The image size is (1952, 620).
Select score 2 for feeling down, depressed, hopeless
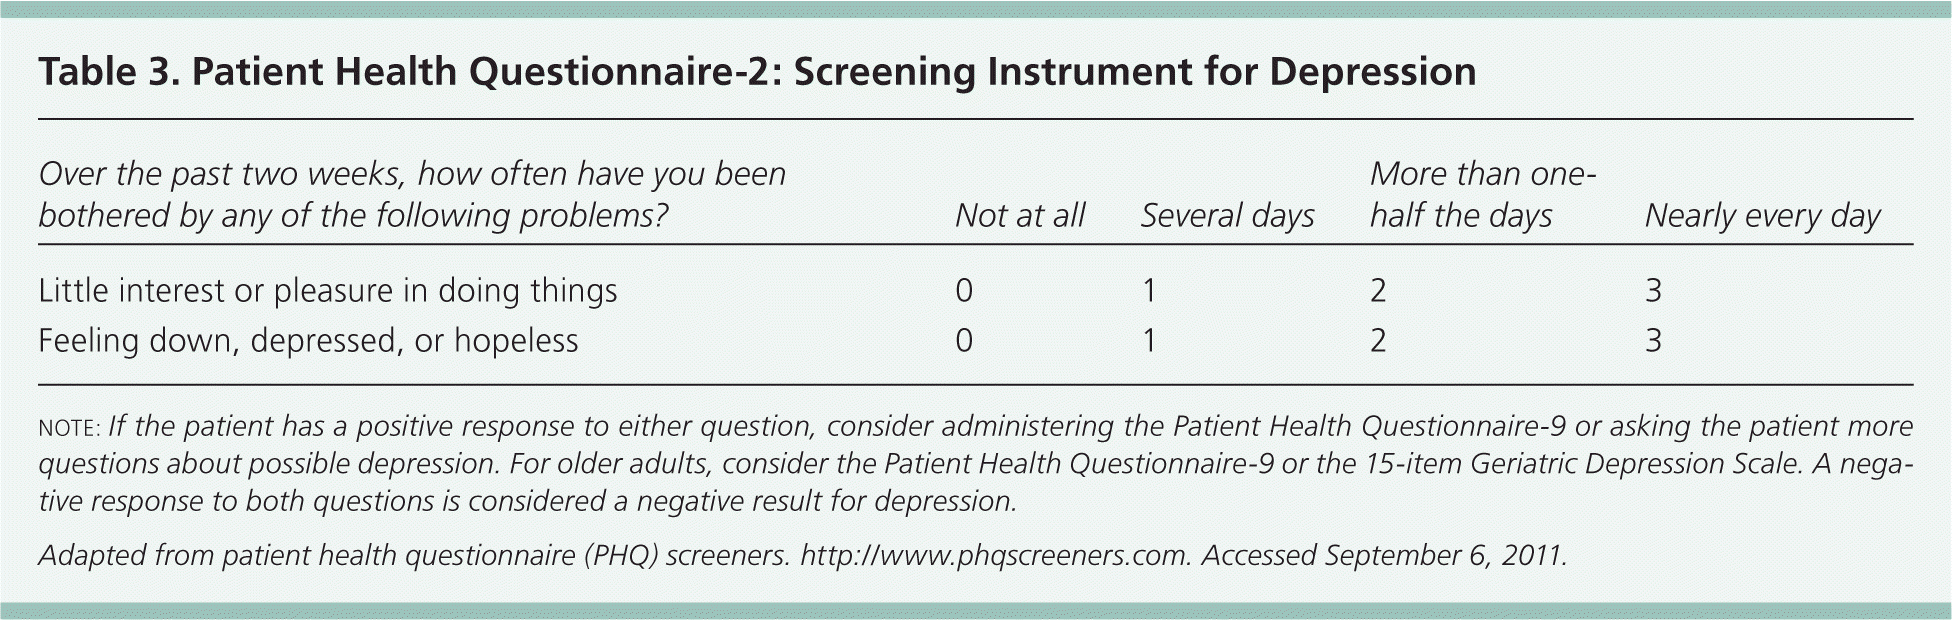point(1378,341)
